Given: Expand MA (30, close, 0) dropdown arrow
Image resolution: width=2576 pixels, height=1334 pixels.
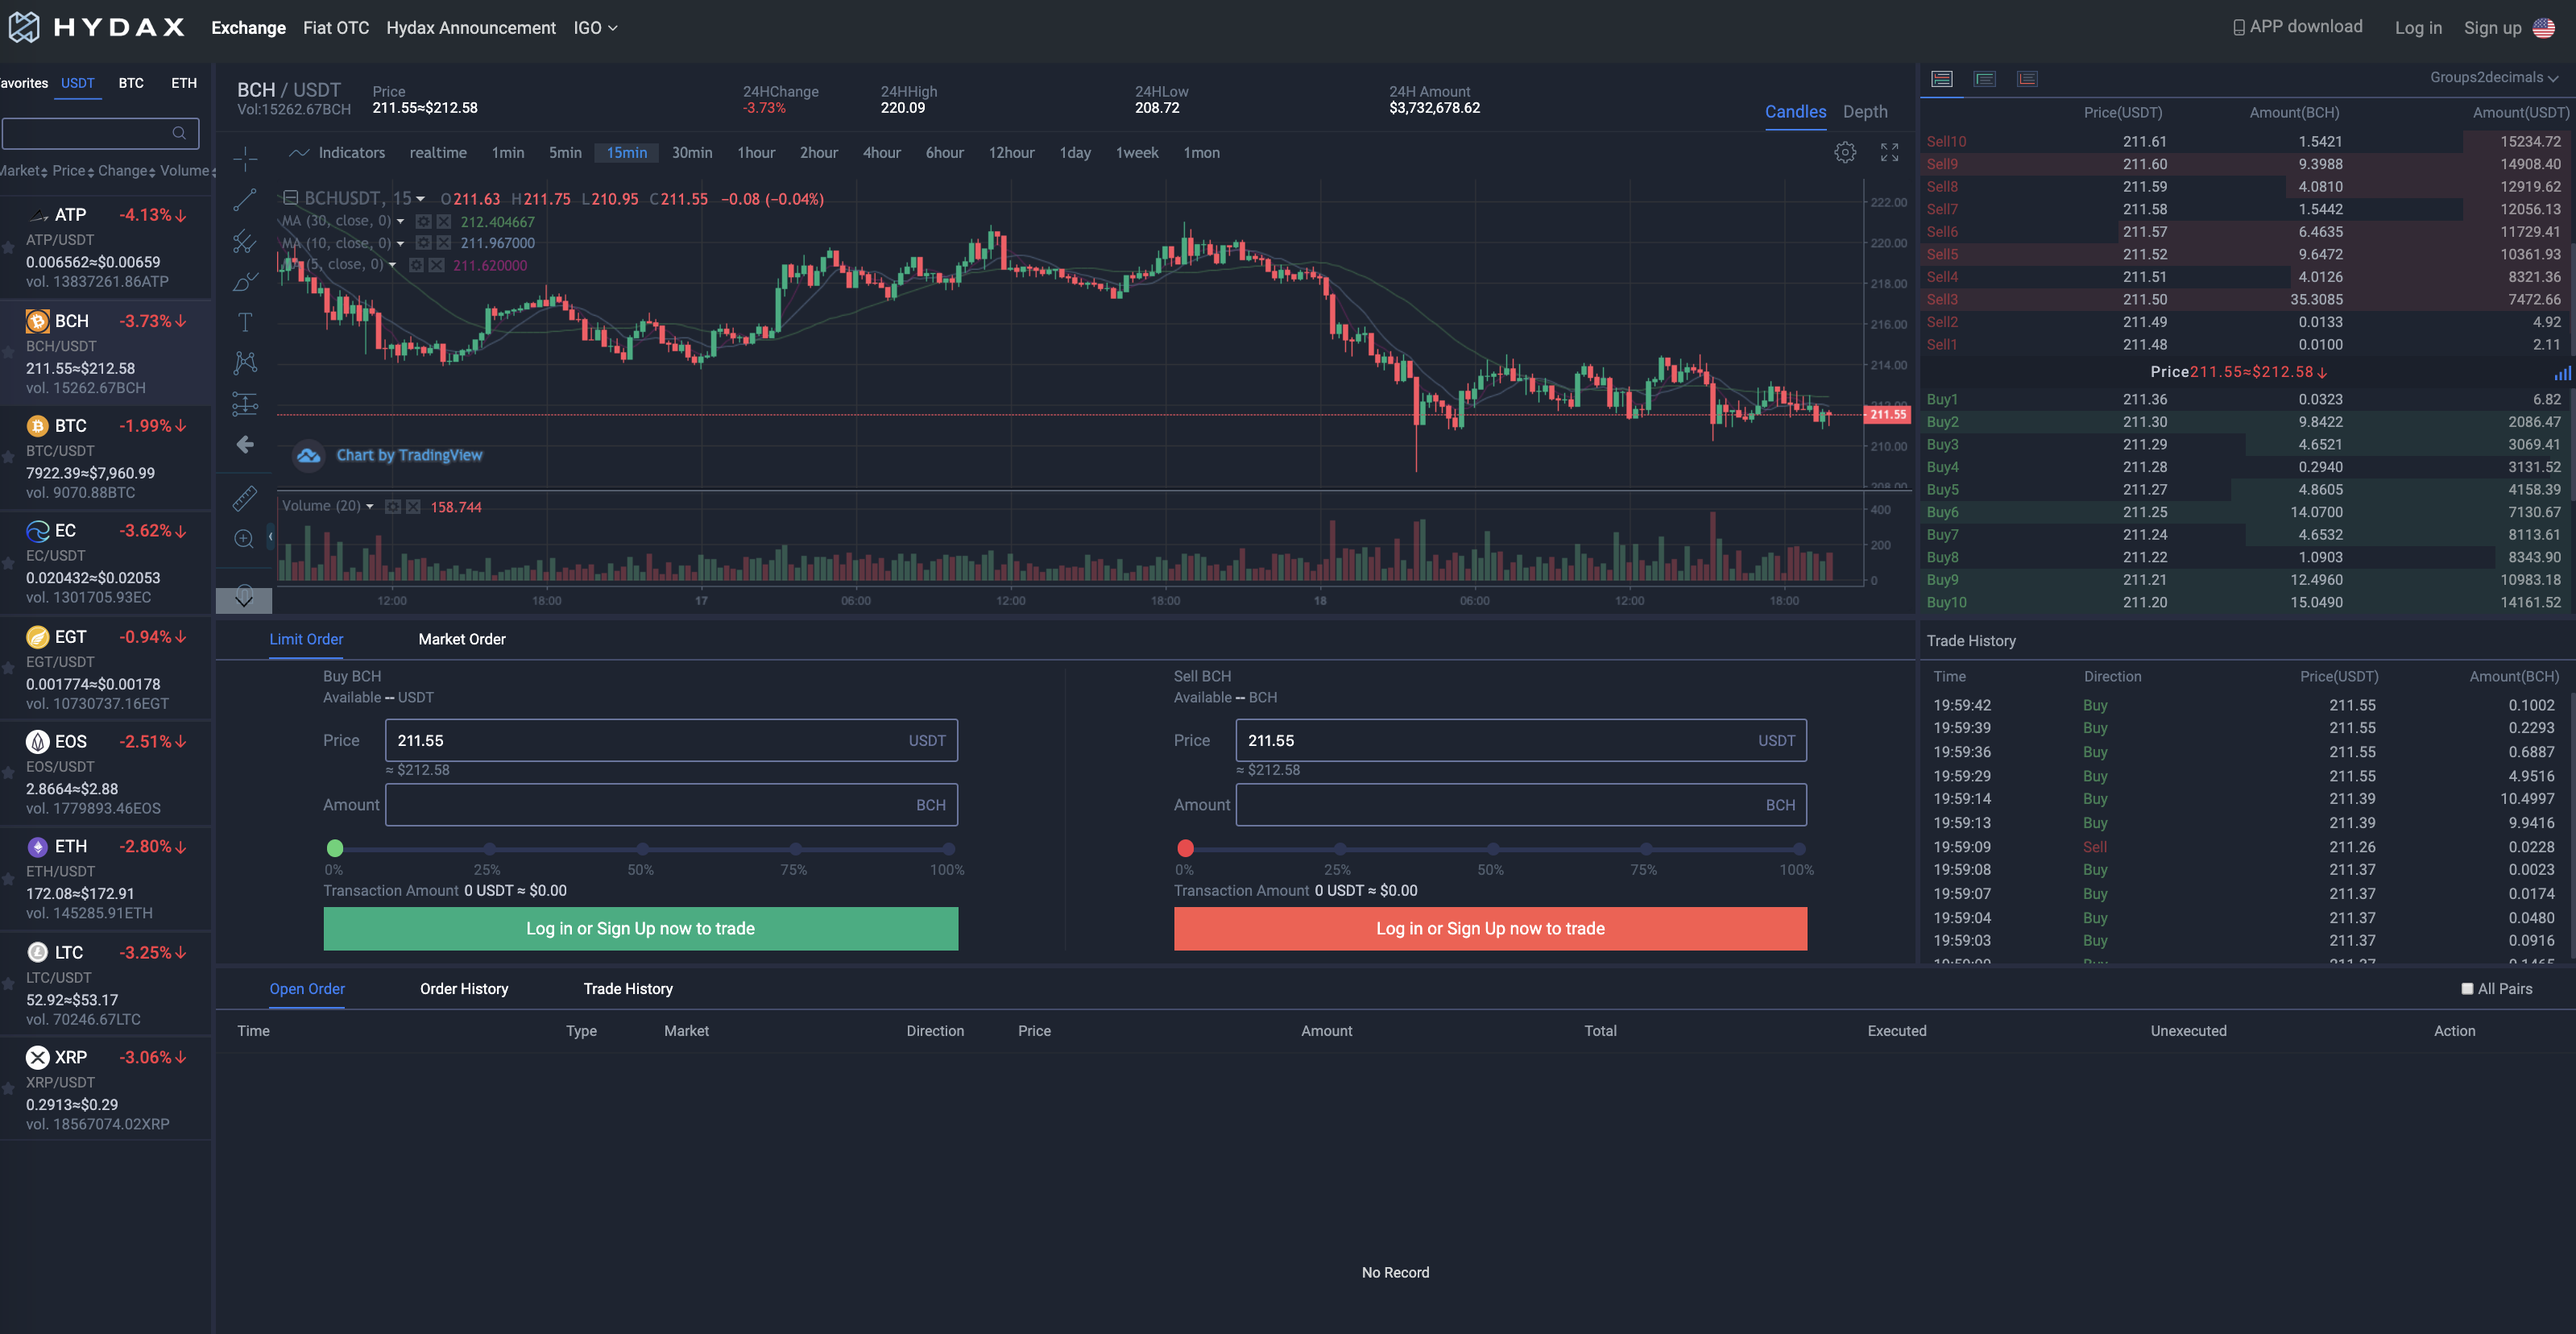Looking at the screenshot, I should (400, 221).
